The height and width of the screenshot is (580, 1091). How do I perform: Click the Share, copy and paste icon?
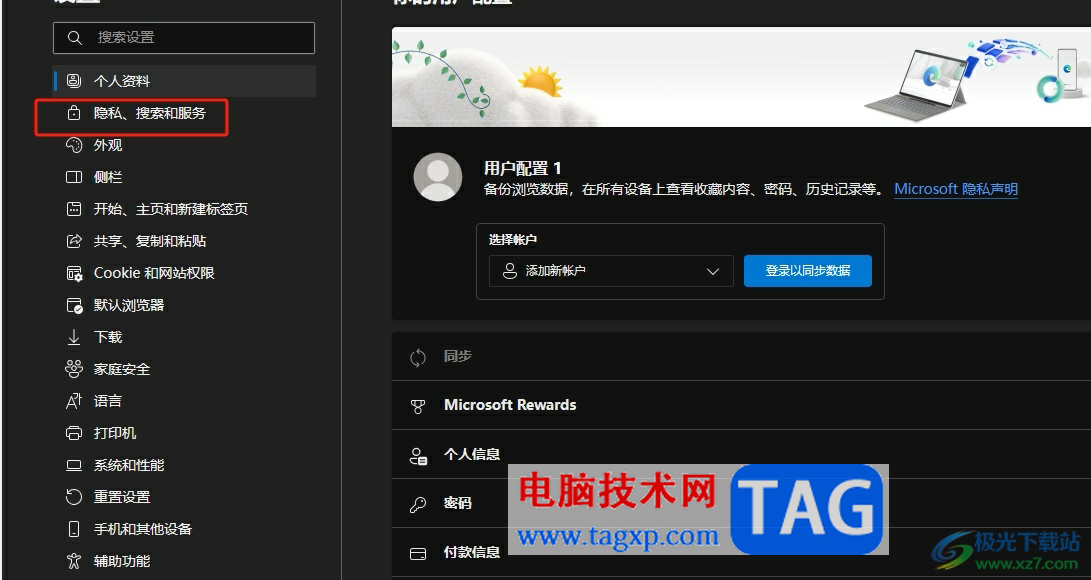(x=74, y=241)
